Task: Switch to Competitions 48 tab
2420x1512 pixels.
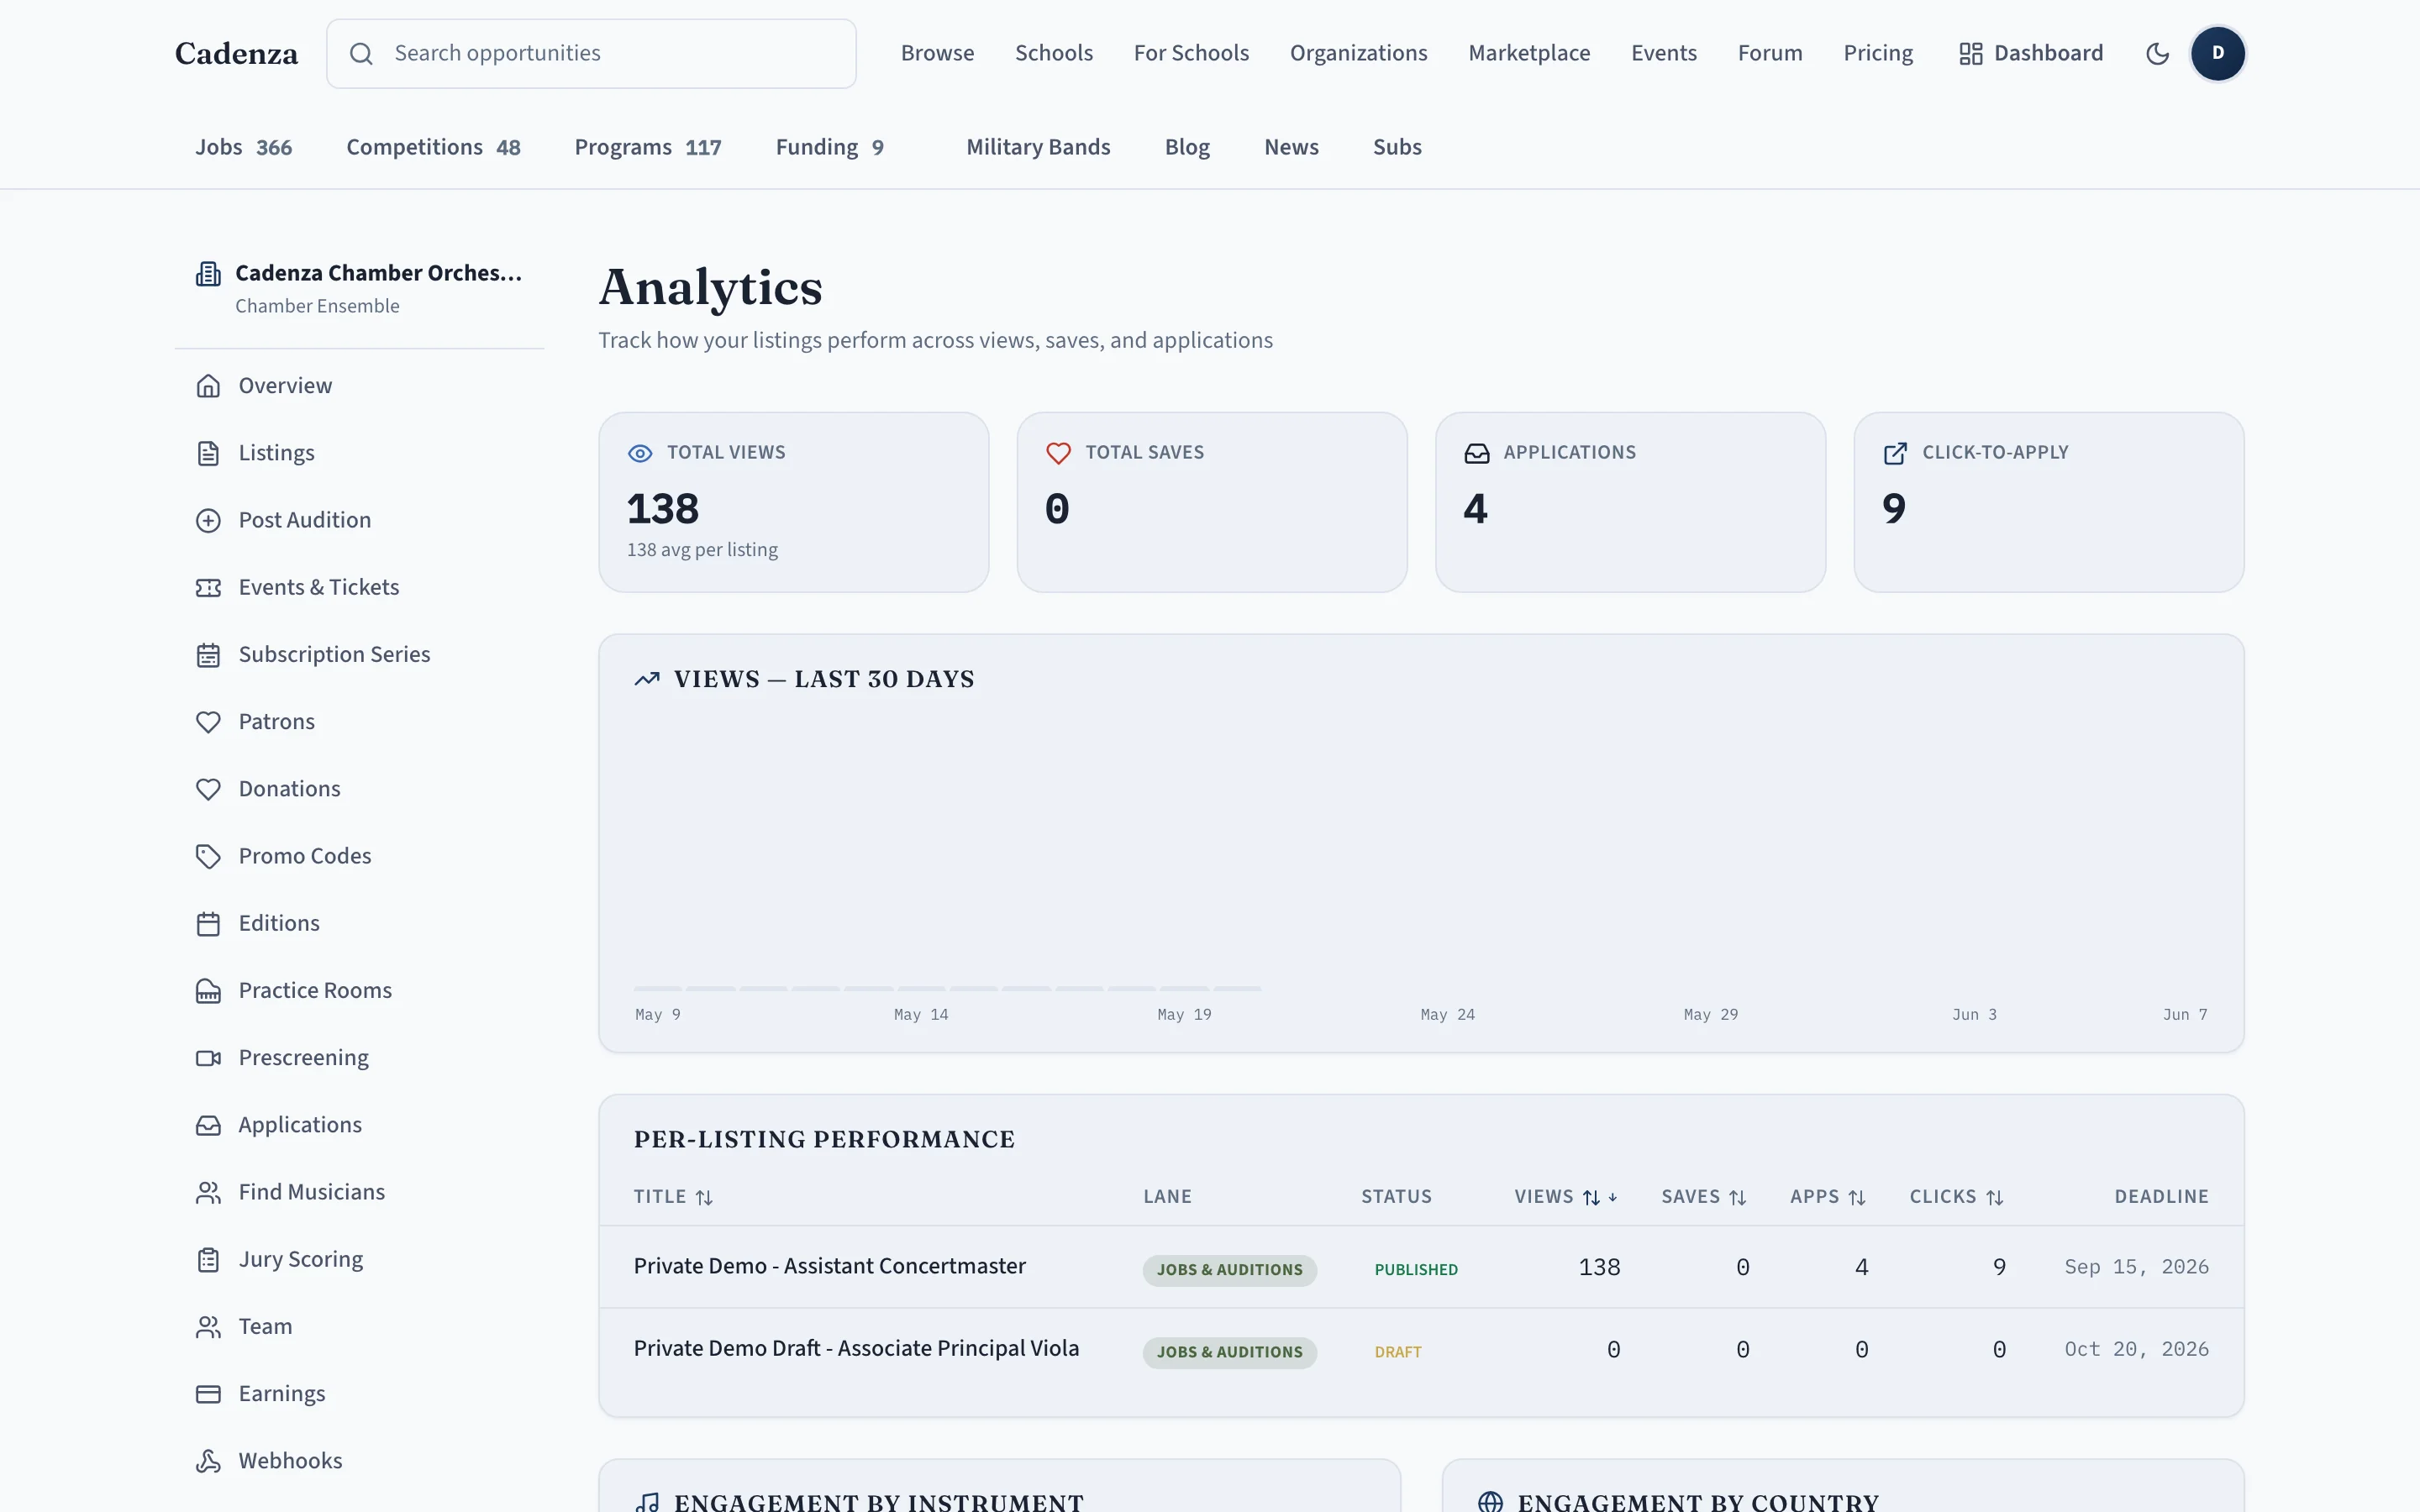Action: (433, 147)
